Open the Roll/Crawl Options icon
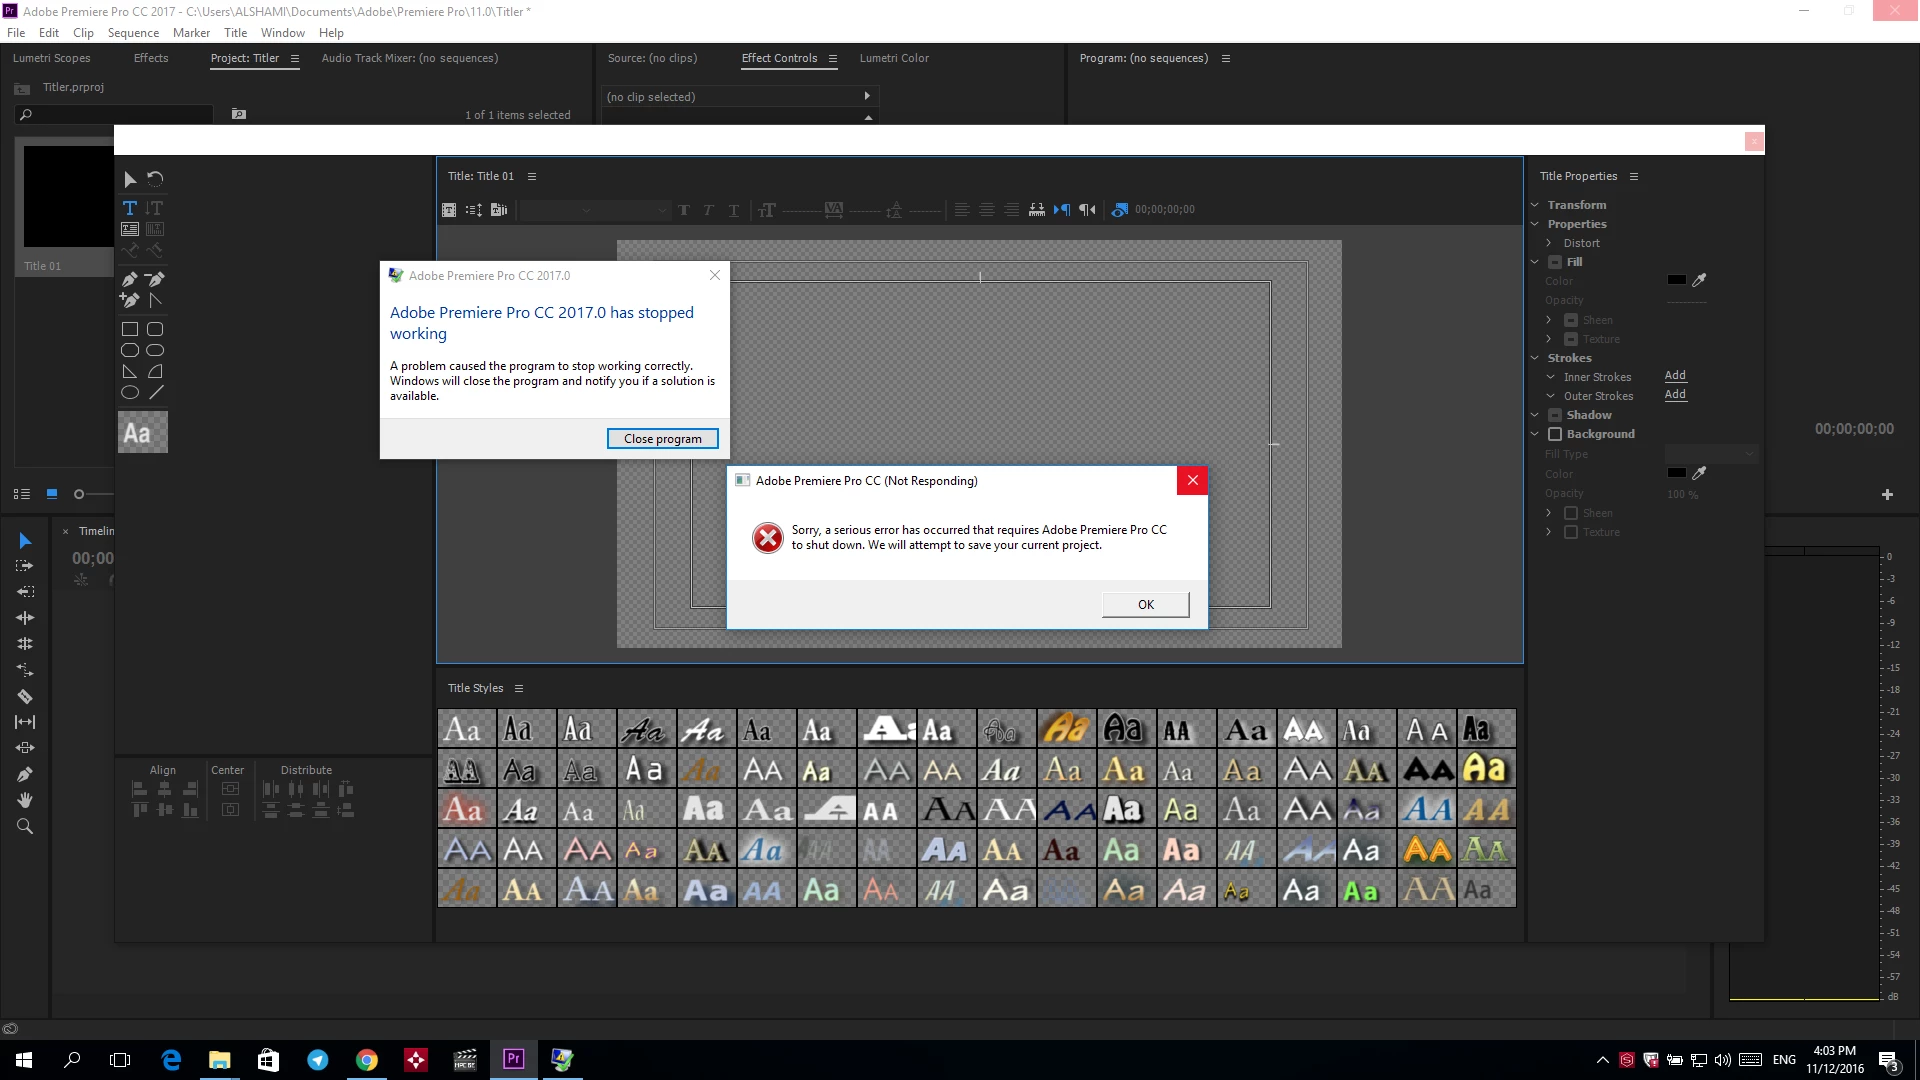This screenshot has width=1920, height=1080. [474, 210]
